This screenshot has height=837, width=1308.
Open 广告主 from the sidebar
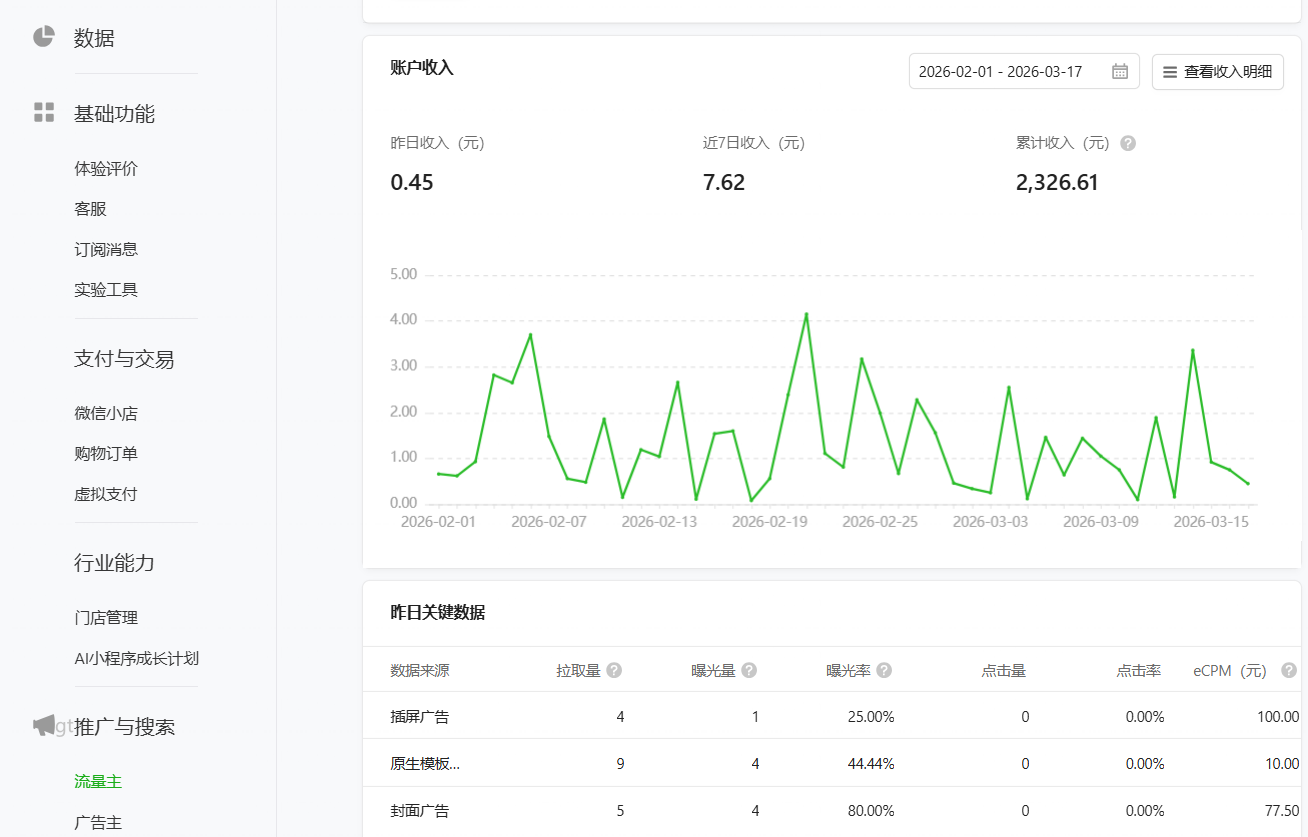click(97, 820)
